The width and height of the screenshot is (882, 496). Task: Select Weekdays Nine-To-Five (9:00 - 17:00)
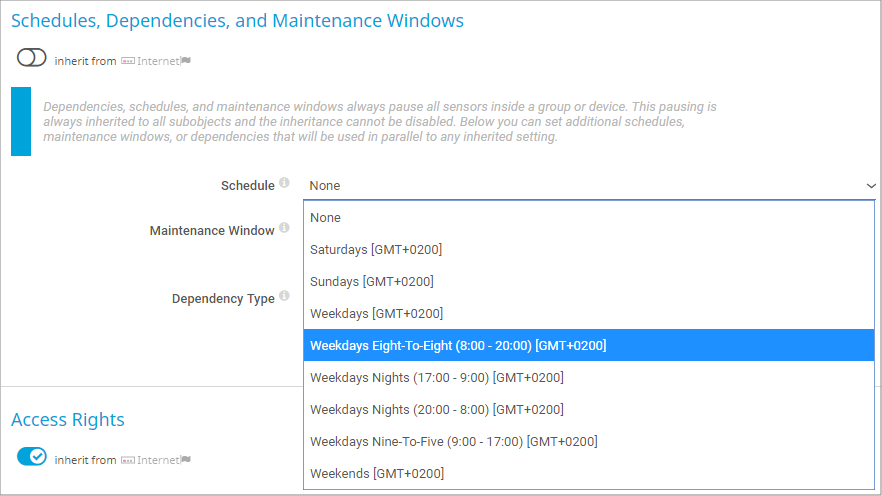[x=453, y=442]
